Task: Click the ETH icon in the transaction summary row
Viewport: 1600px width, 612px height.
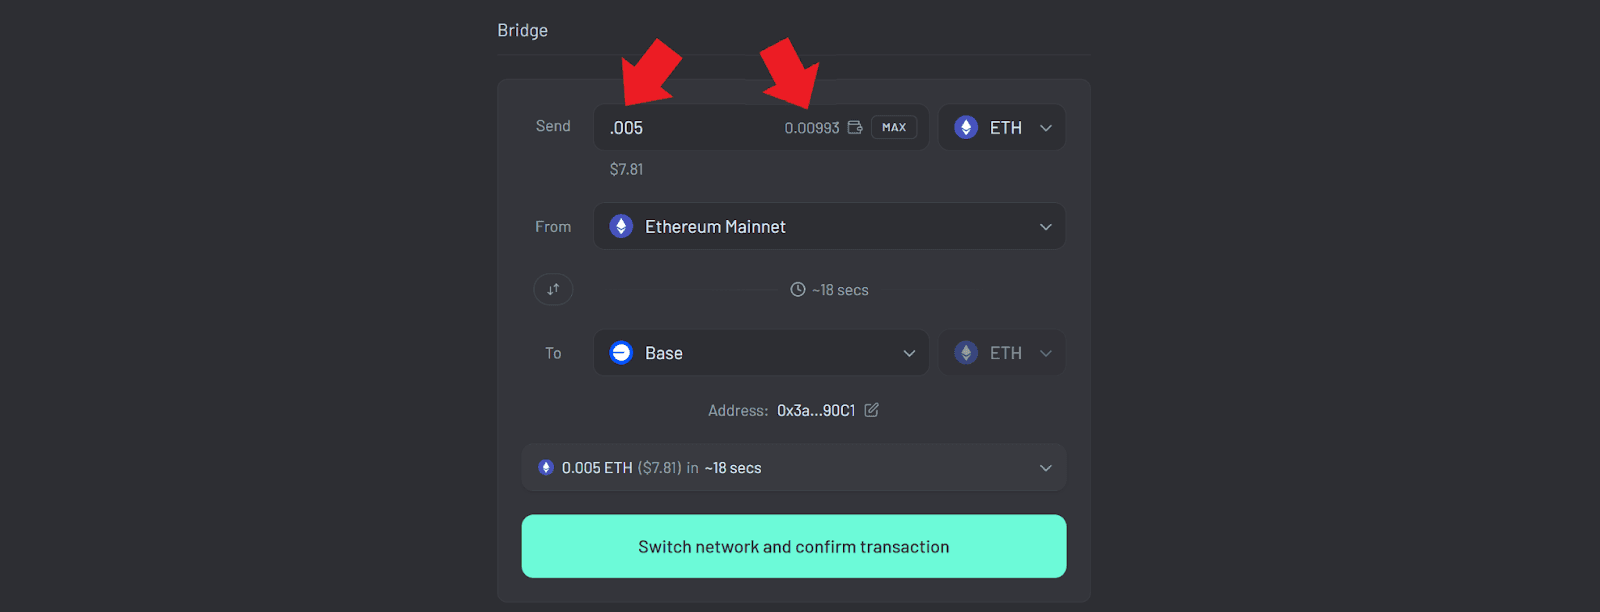Action: pyautogui.click(x=546, y=467)
